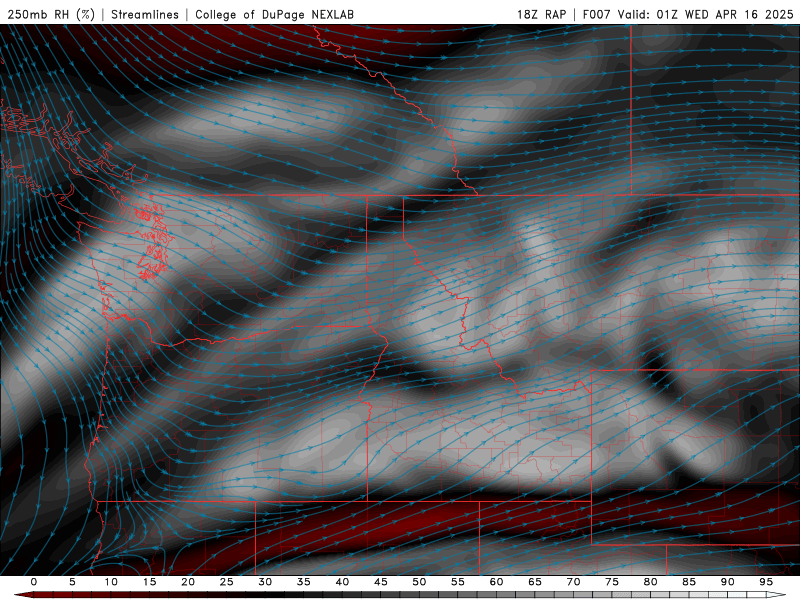Click "Valid: 01Z WED APR 16 2025" text

[x=706, y=14]
